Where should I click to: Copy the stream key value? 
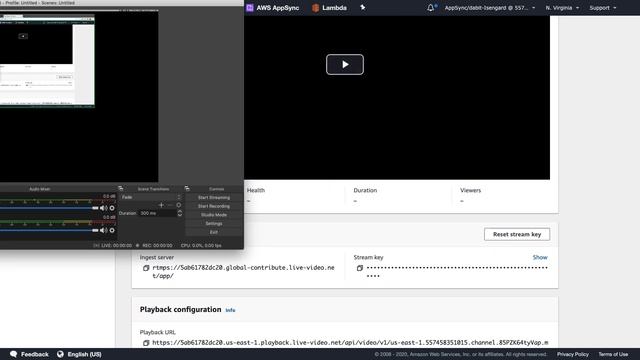click(x=360, y=268)
